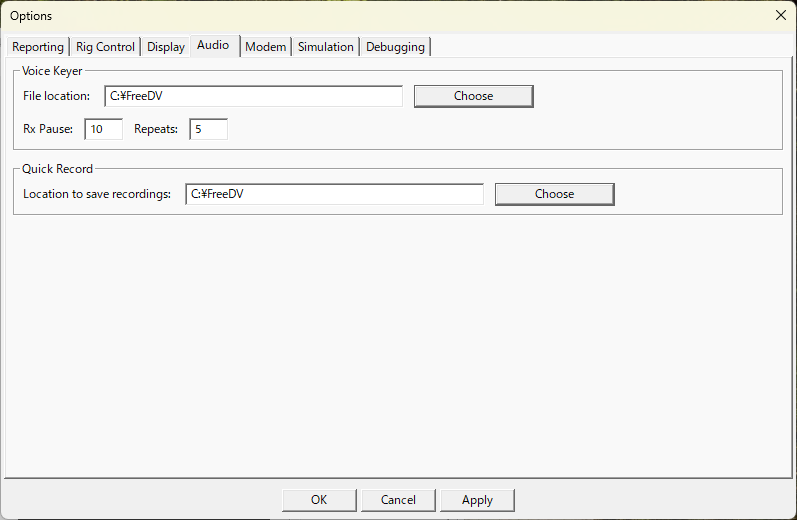Go to the Modem tab
Image resolution: width=797 pixels, height=520 pixels.
265,47
